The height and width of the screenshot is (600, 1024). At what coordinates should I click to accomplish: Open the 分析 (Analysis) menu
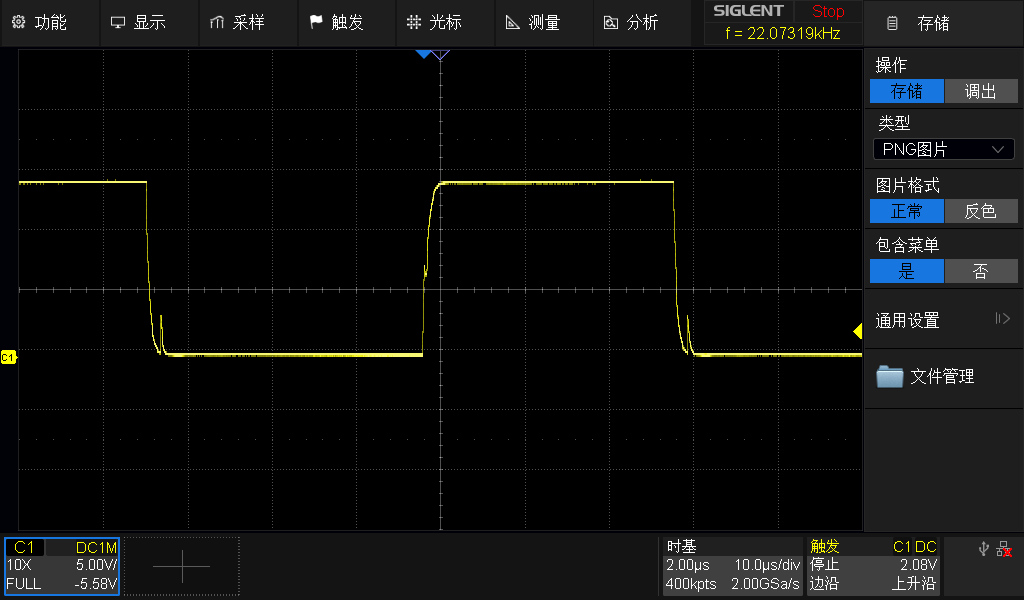(642, 23)
